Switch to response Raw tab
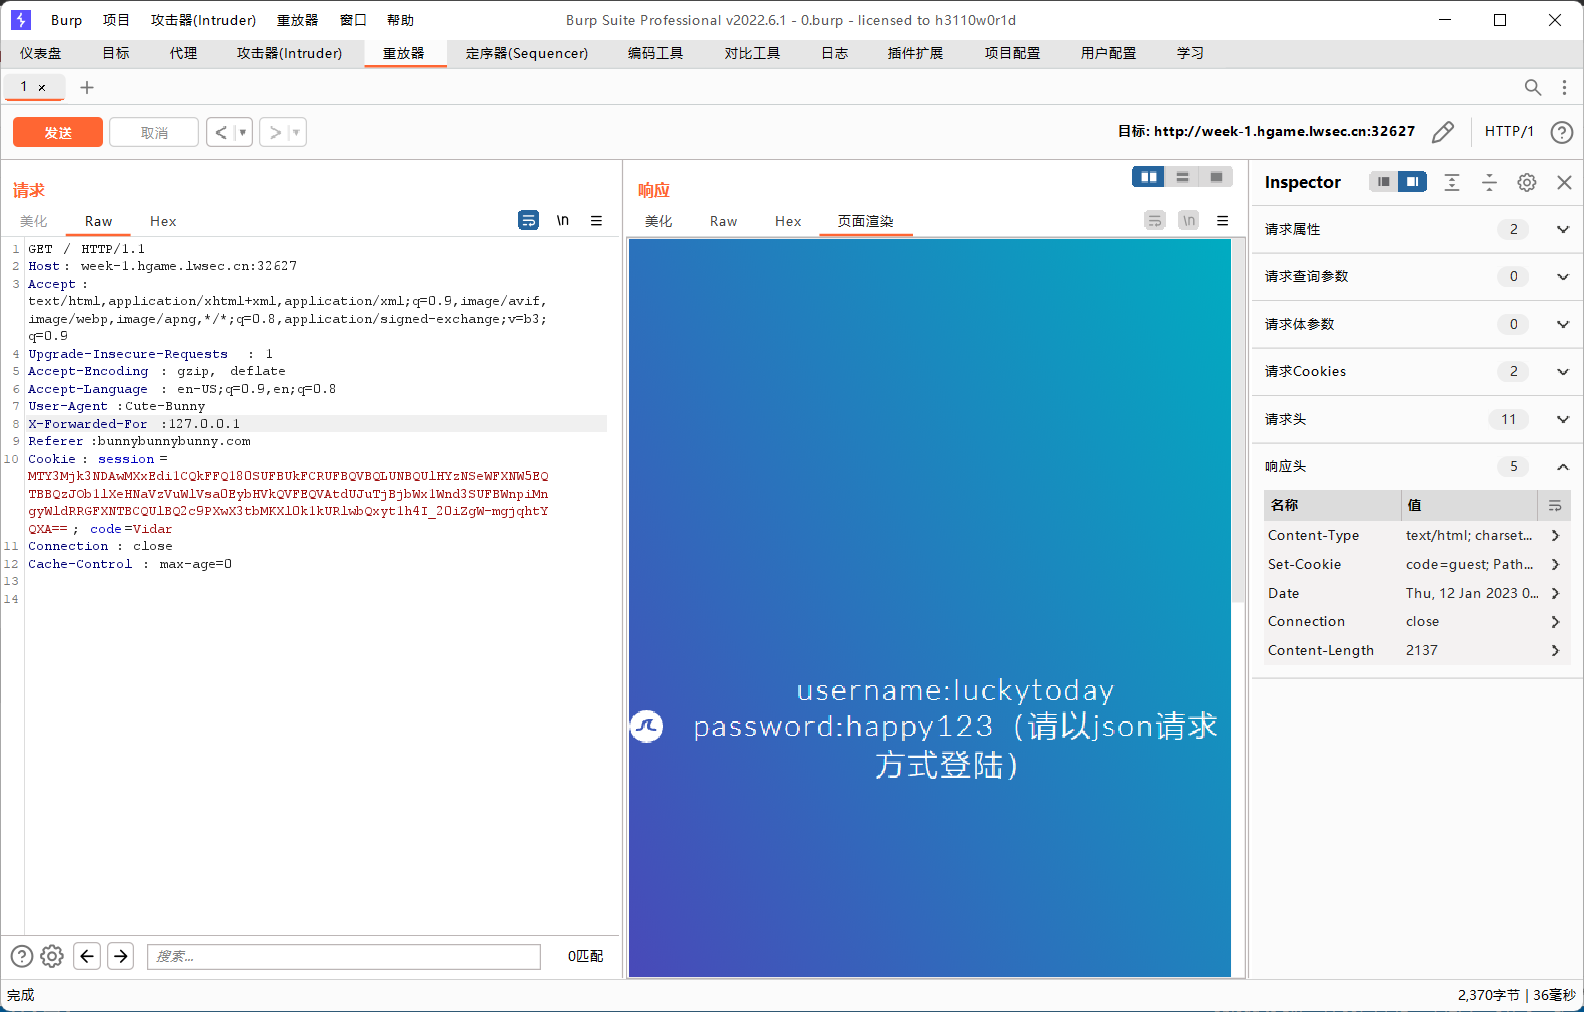The image size is (1584, 1012). click(723, 222)
